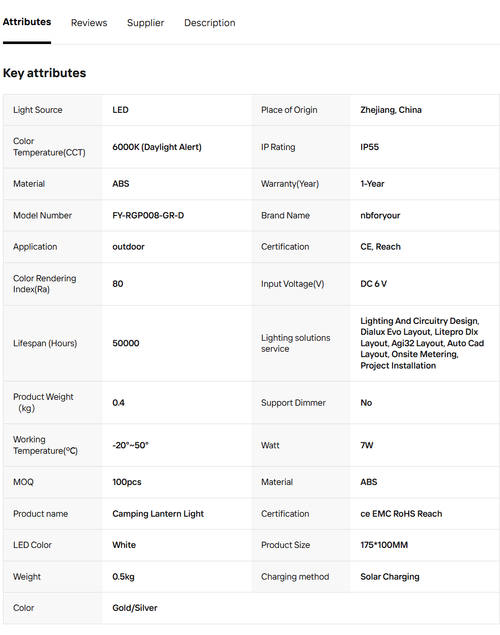Click the DC 6 V input voltage
Screen dimensions: 500x635
point(373,284)
